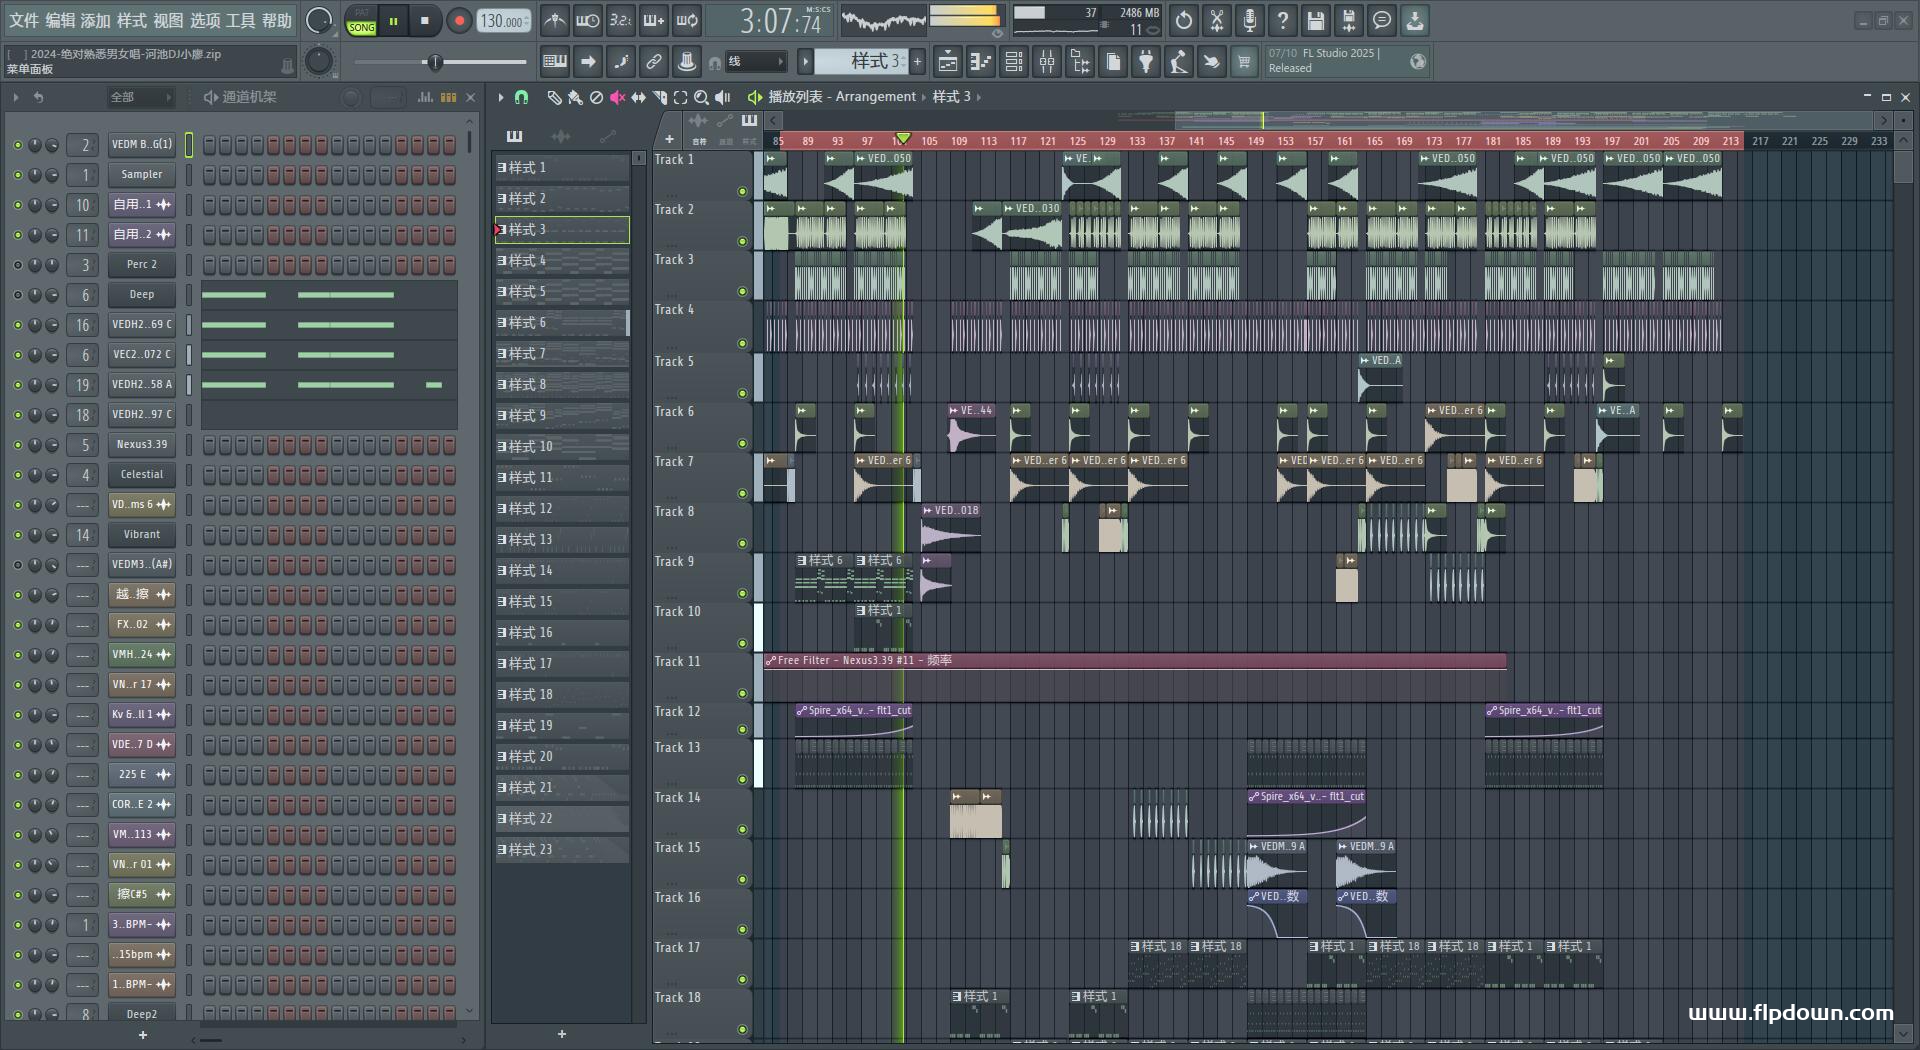Open the 添加 menu

(x=96, y=20)
